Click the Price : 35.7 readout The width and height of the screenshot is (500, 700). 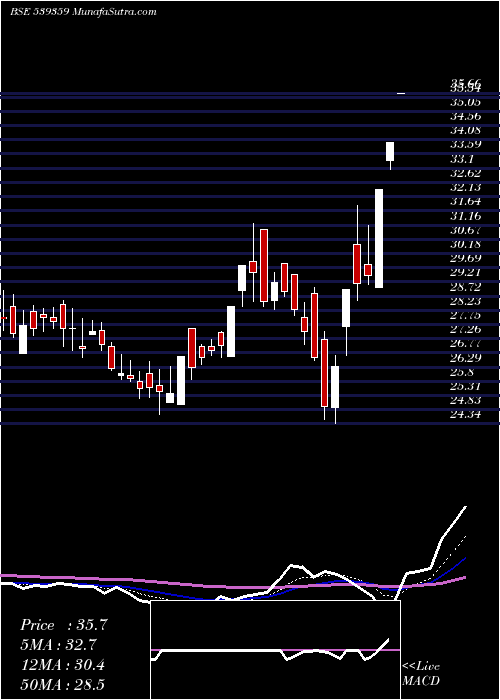(64, 625)
